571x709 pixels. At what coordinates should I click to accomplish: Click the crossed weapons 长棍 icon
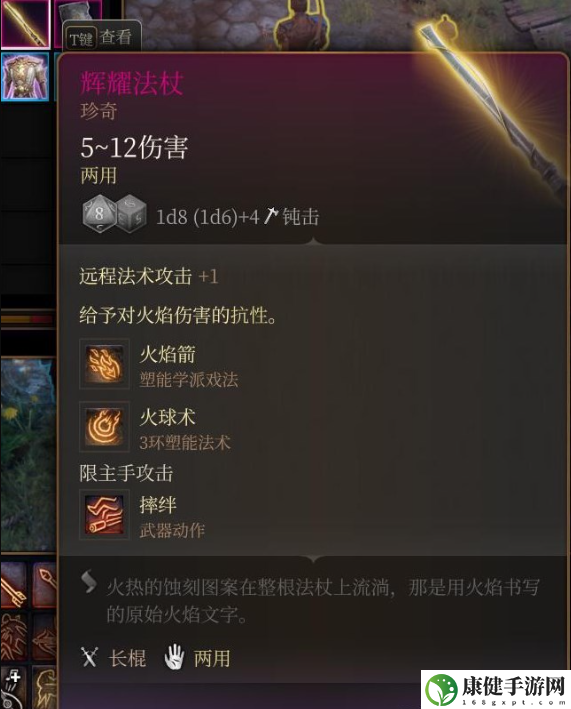tap(89, 657)
